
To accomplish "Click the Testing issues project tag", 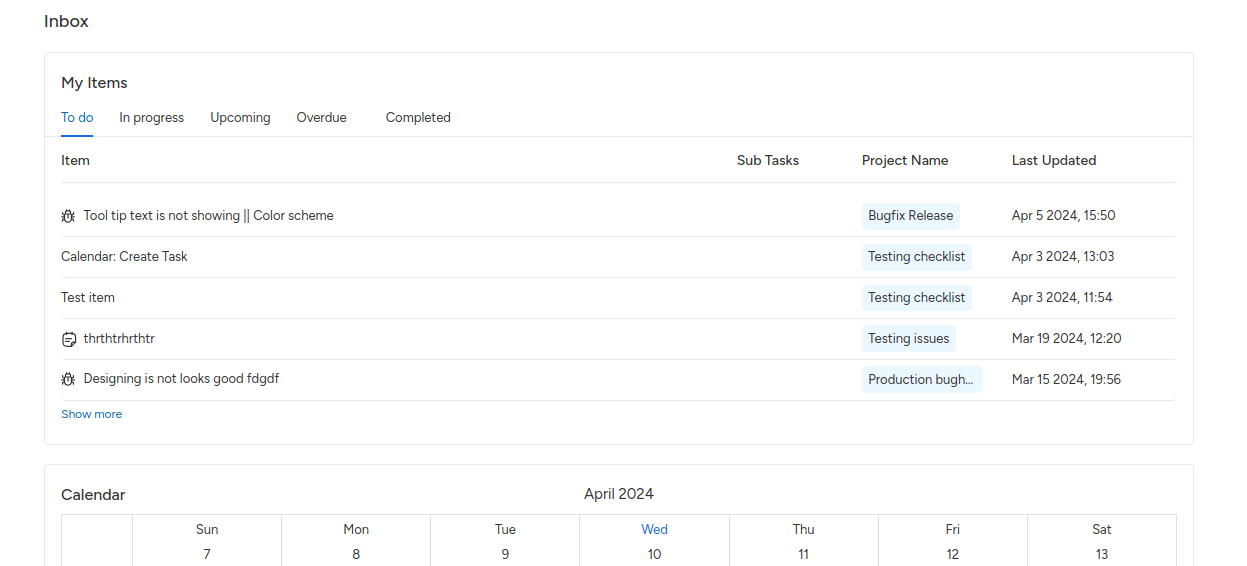I will (908, 339).
